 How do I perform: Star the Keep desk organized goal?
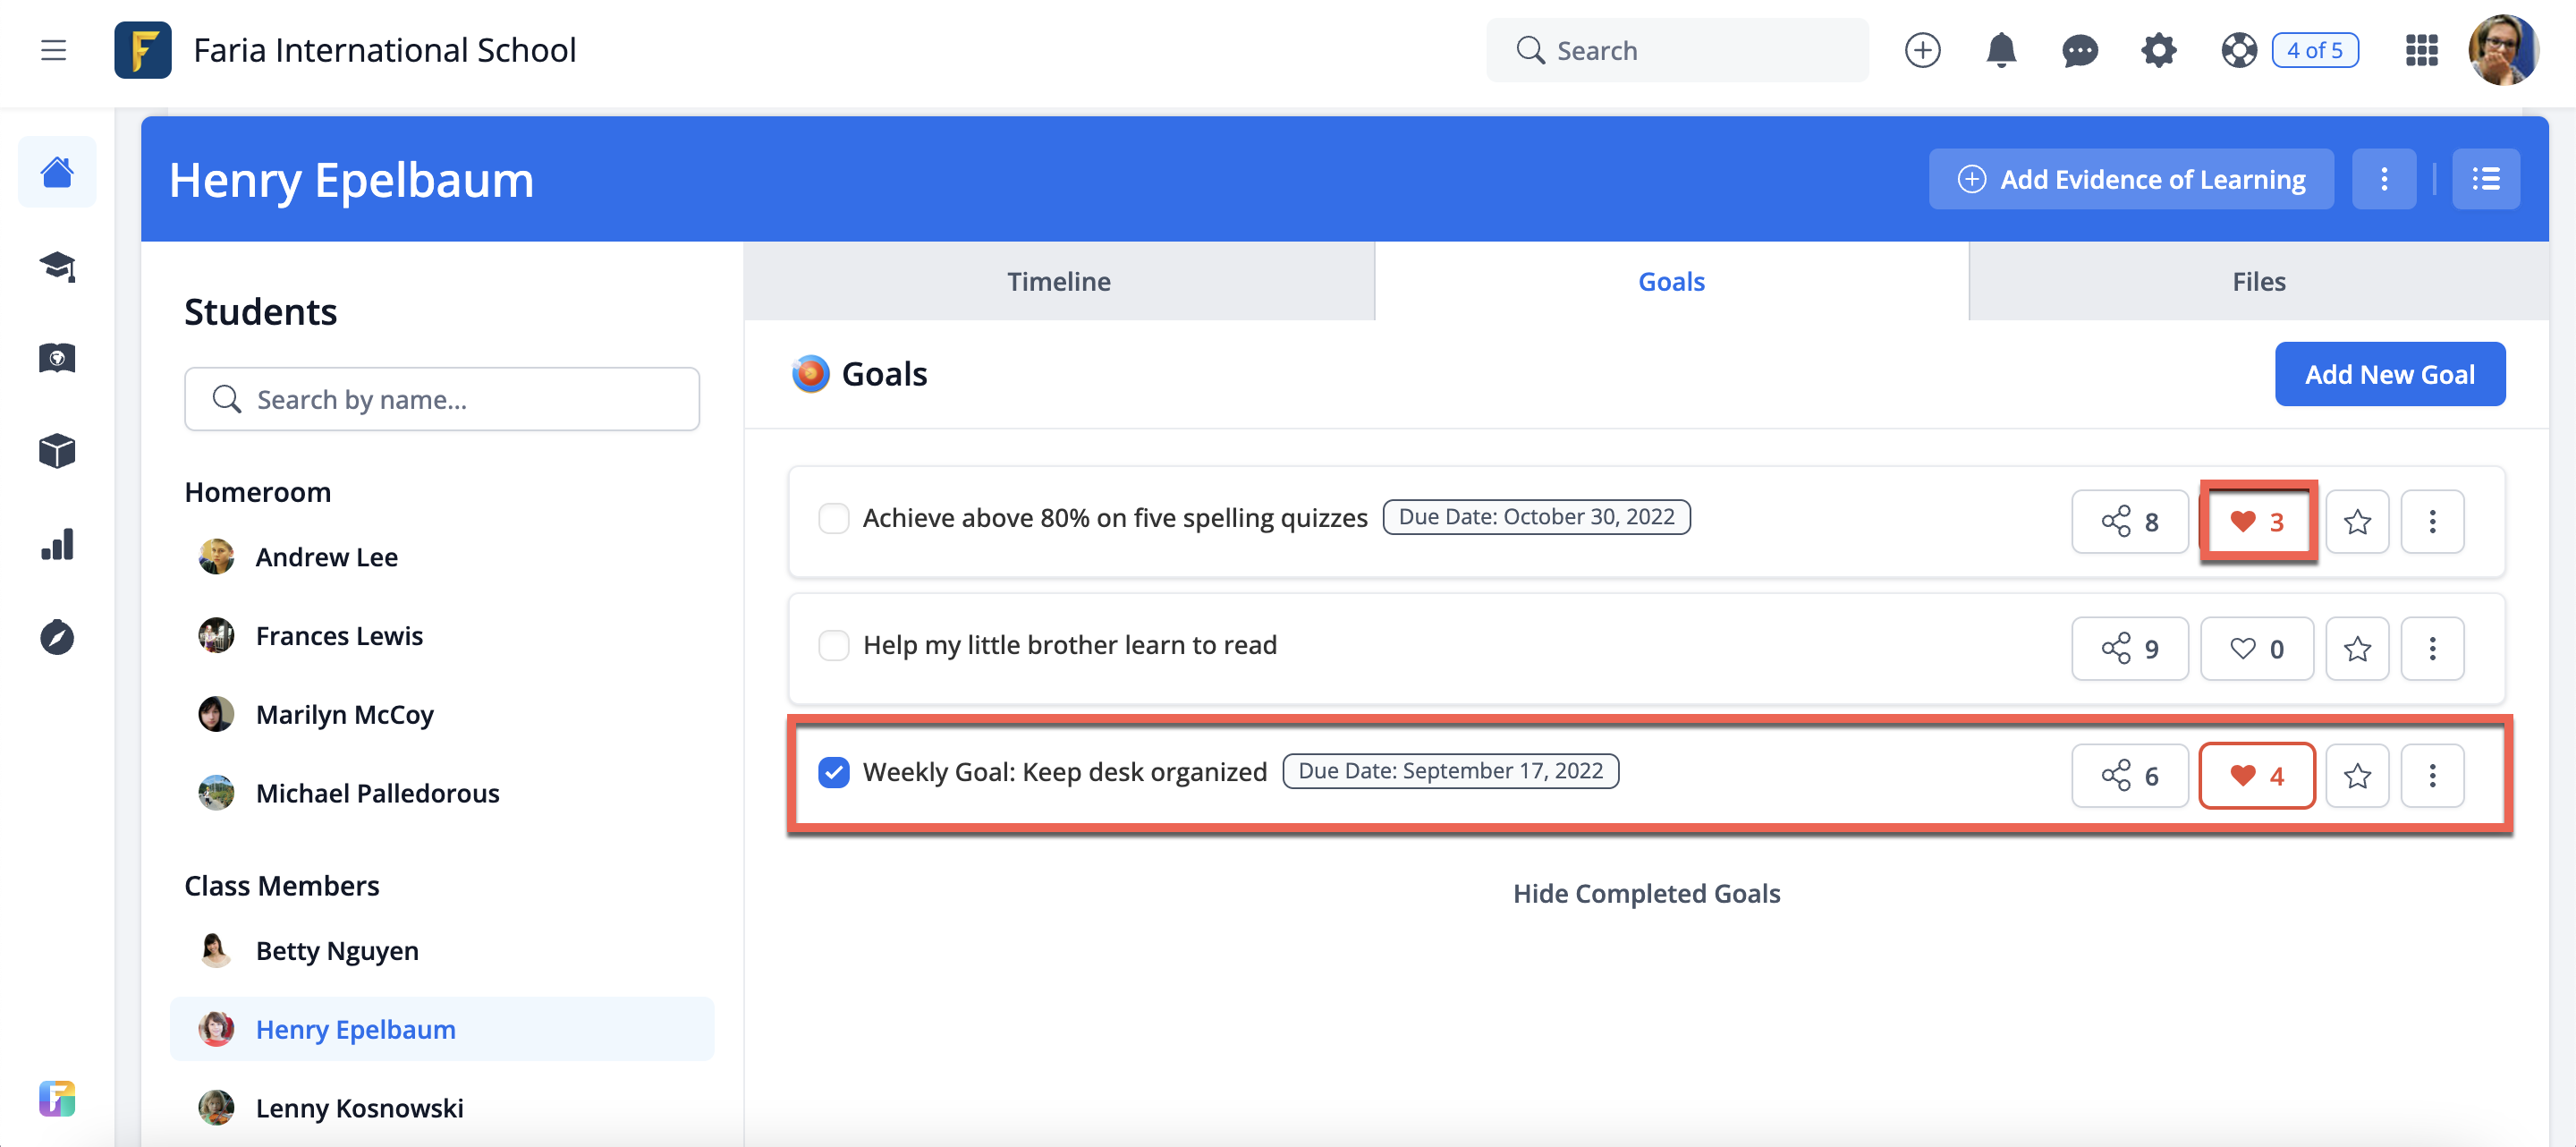(x=2357, y=775)
